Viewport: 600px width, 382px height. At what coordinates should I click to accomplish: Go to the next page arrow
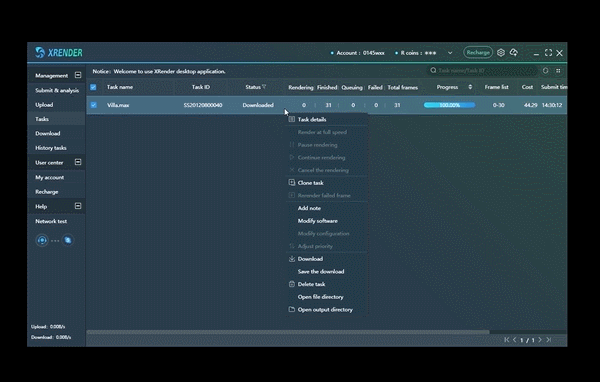pos(540,340)
